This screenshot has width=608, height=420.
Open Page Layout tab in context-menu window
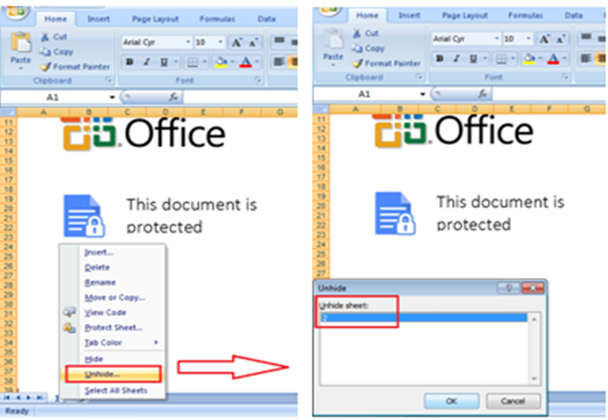tap(155, 19)
